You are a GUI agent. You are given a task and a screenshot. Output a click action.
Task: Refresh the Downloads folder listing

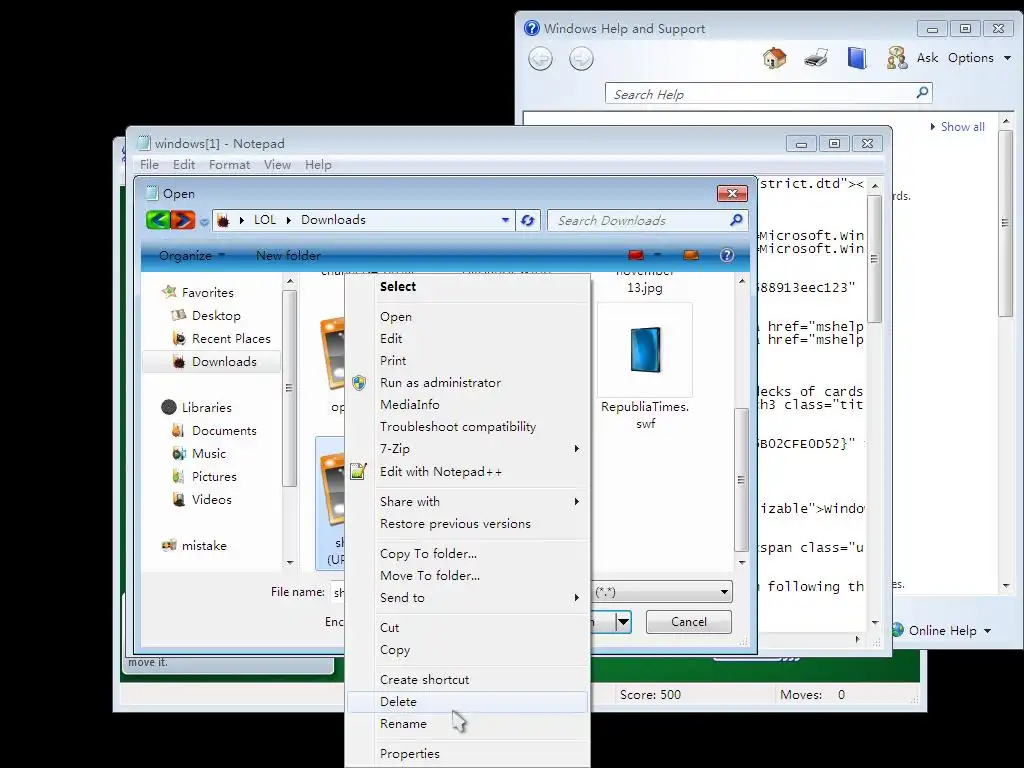(528, 221)
